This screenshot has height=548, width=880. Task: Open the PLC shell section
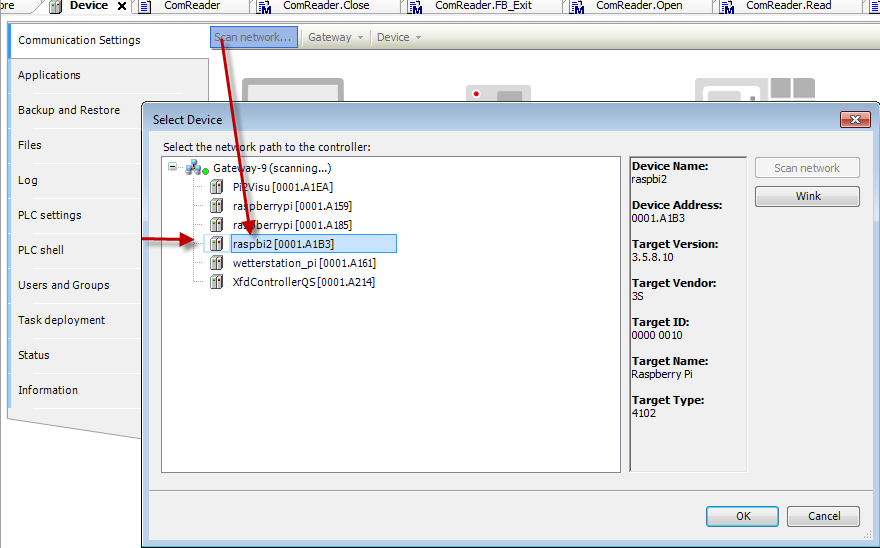(41, 250)
